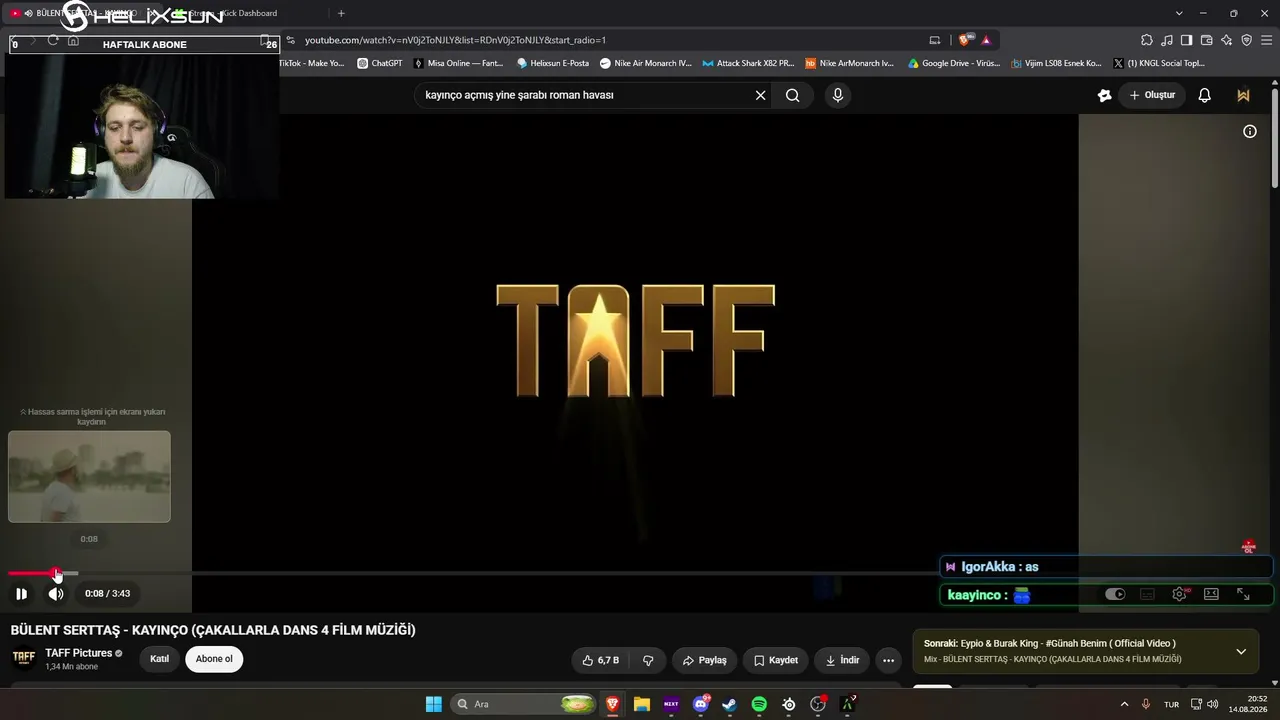Image resolution: width=1280 pixels, height=720 pixels.
Task: Open the YouTube account avatar menu
Action: coord(1243,95)
